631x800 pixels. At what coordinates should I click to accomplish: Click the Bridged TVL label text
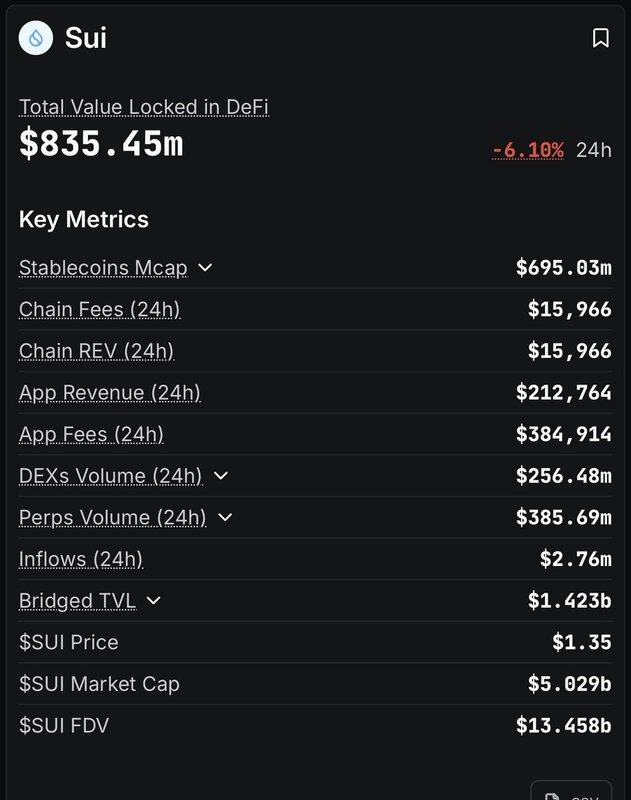pyautogui.click(x=77, y=601)
